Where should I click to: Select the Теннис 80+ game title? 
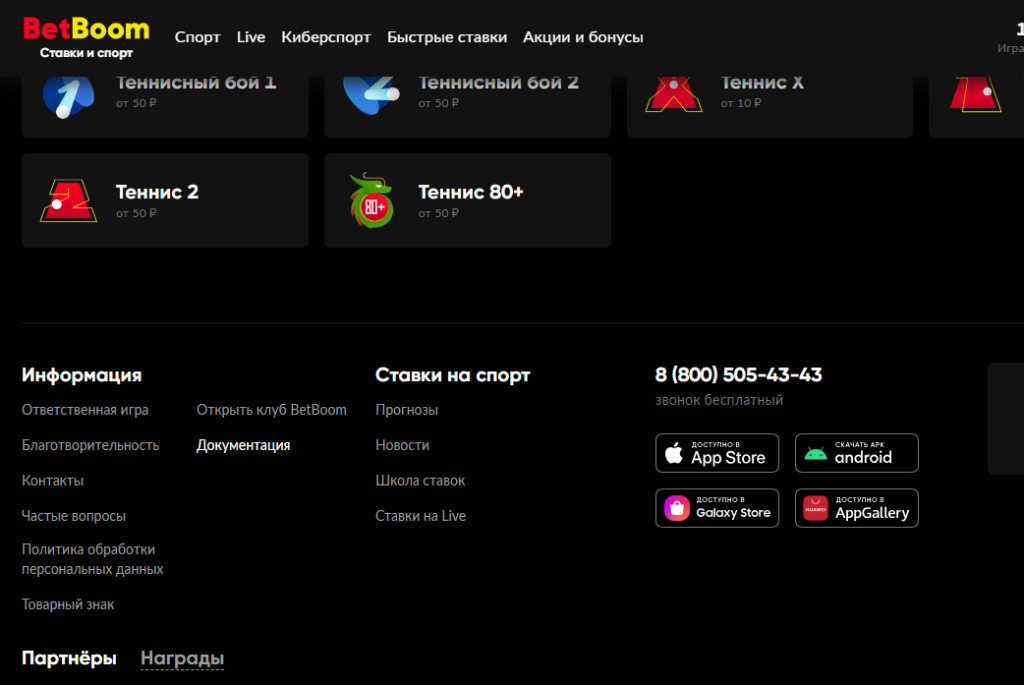[471, 192]
